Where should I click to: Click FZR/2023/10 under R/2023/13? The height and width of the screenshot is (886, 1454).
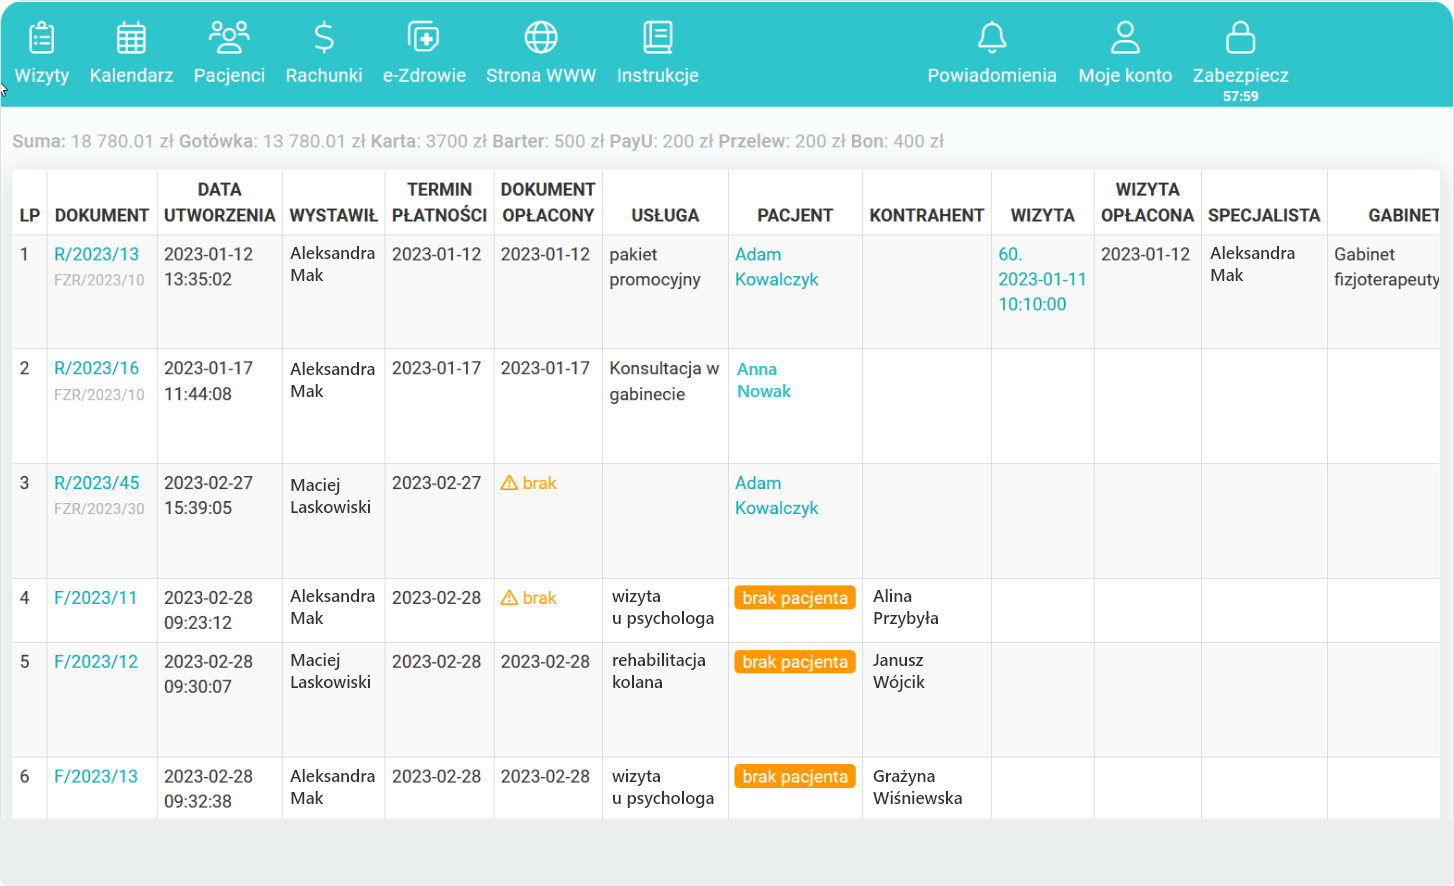[x=99, y=280]
